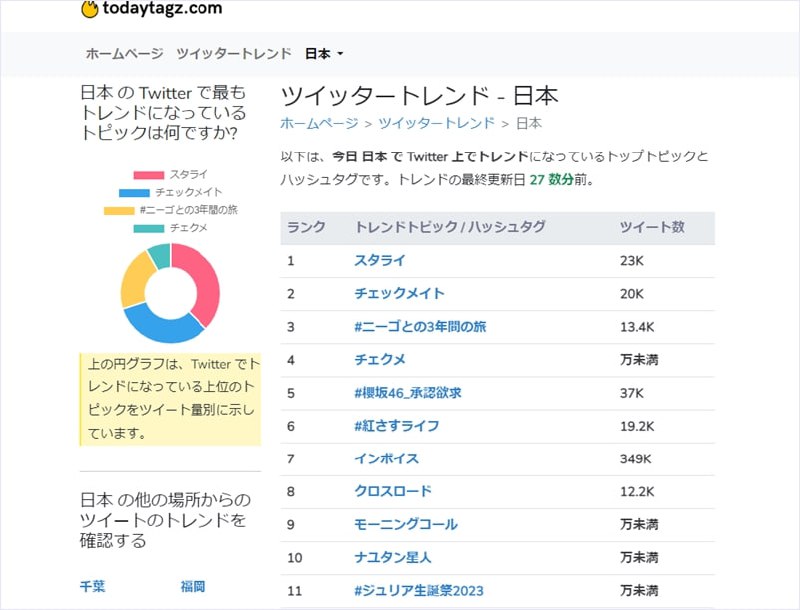Click the todaytagz flame logo icon

point(90,9)
